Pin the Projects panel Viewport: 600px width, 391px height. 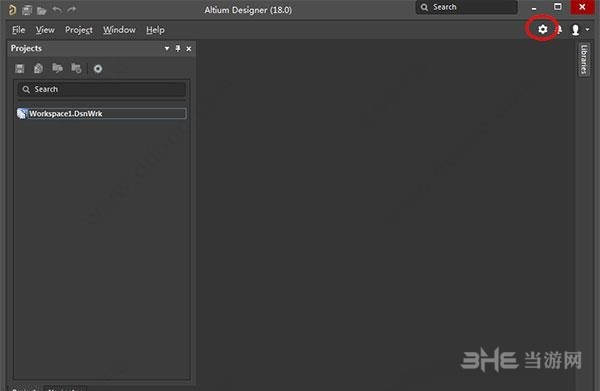[x=178, y=49]
